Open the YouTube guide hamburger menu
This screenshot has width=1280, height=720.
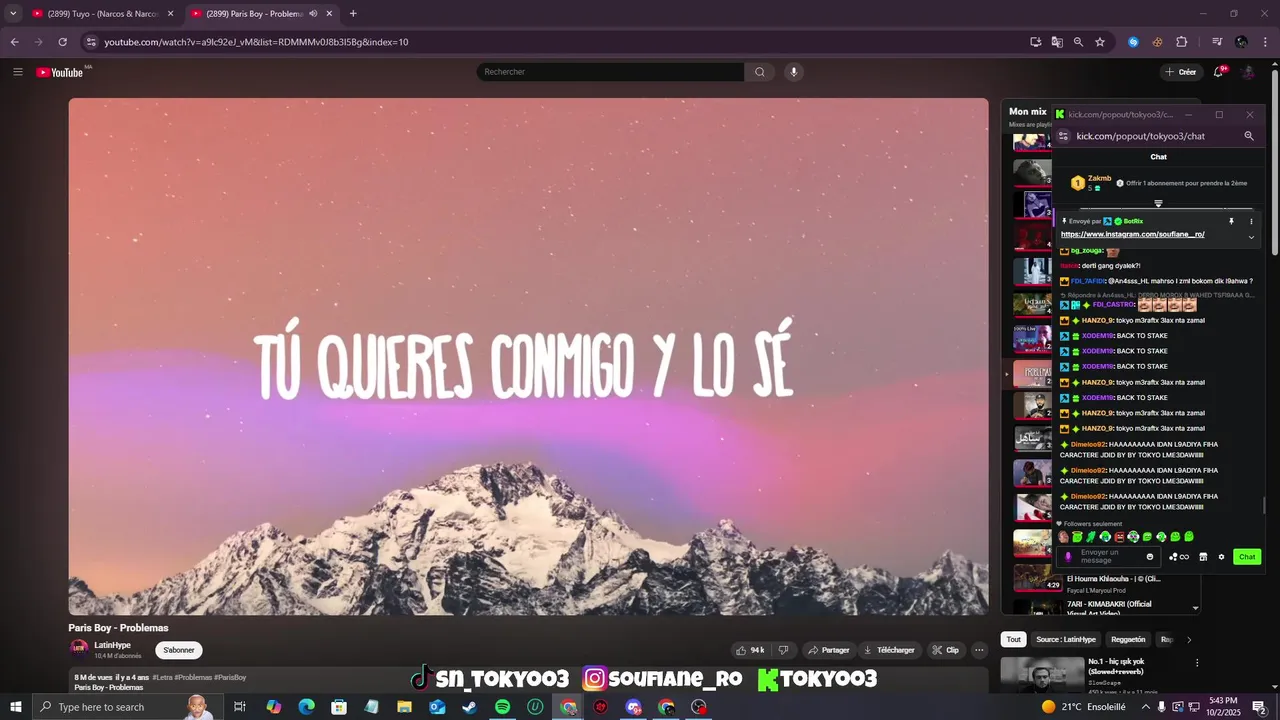click(x=17, y=72)
